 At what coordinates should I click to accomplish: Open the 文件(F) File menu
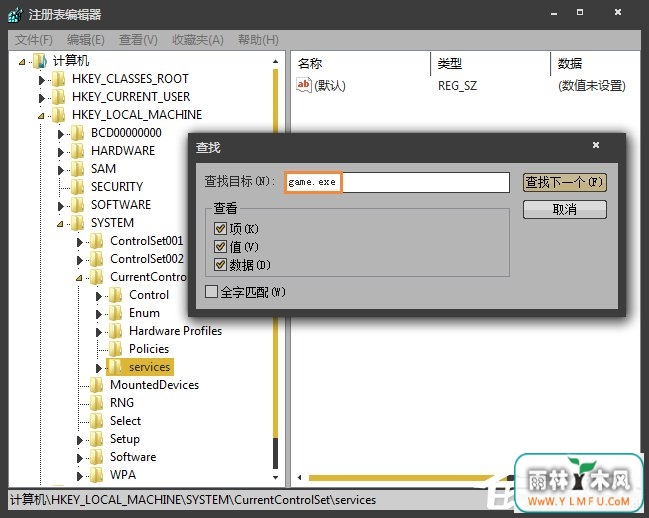tap(34, 40)
